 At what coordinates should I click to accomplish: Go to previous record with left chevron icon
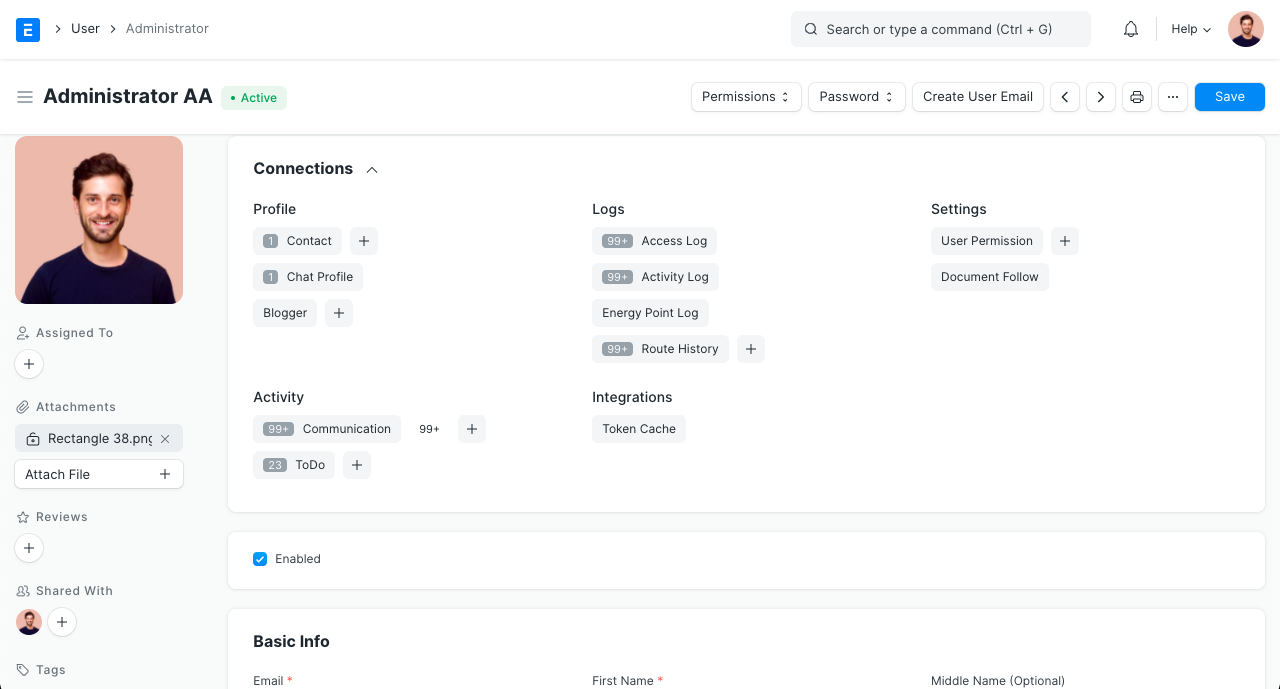1064,96
